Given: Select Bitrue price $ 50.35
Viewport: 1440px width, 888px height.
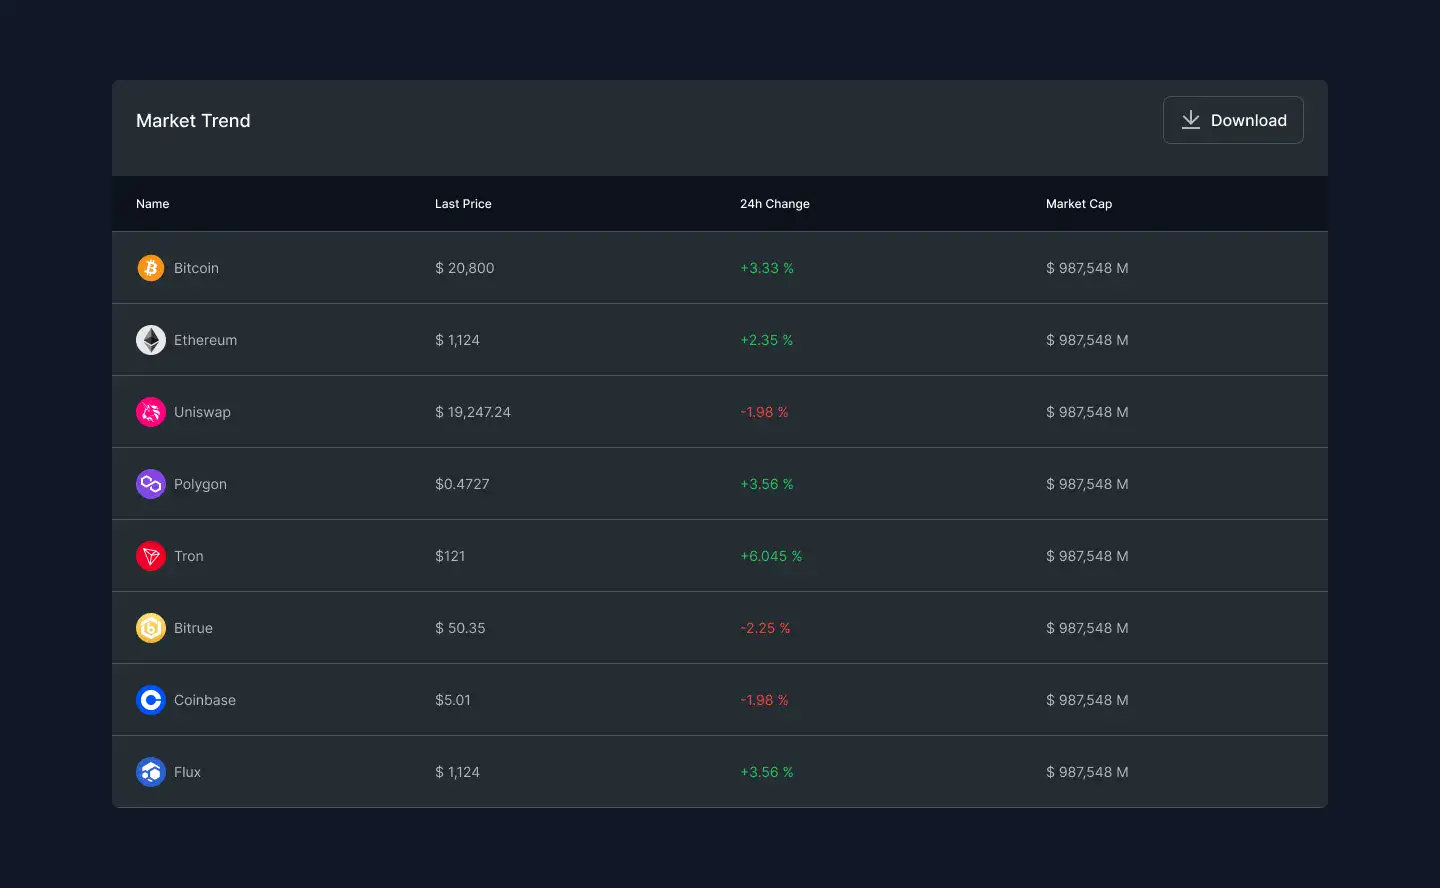Looking at the screenshot, I should pyautogui.click(x=460, y=628).
